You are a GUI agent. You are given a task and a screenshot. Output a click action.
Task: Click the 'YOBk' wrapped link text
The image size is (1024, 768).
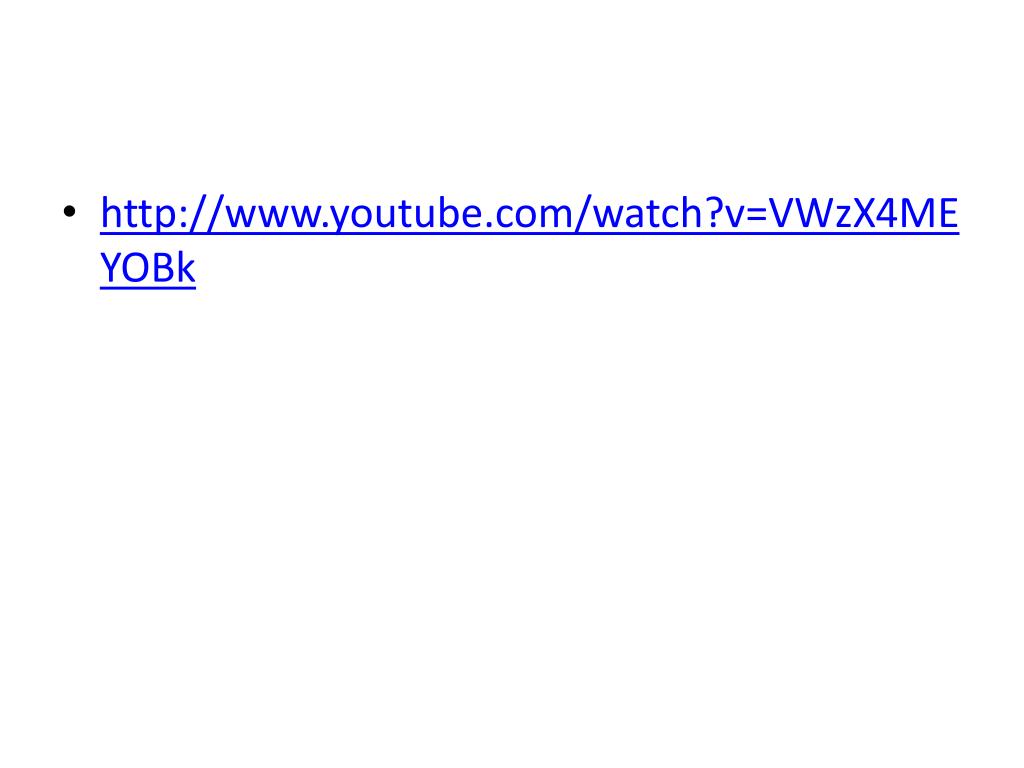click(x=148, y=267)
